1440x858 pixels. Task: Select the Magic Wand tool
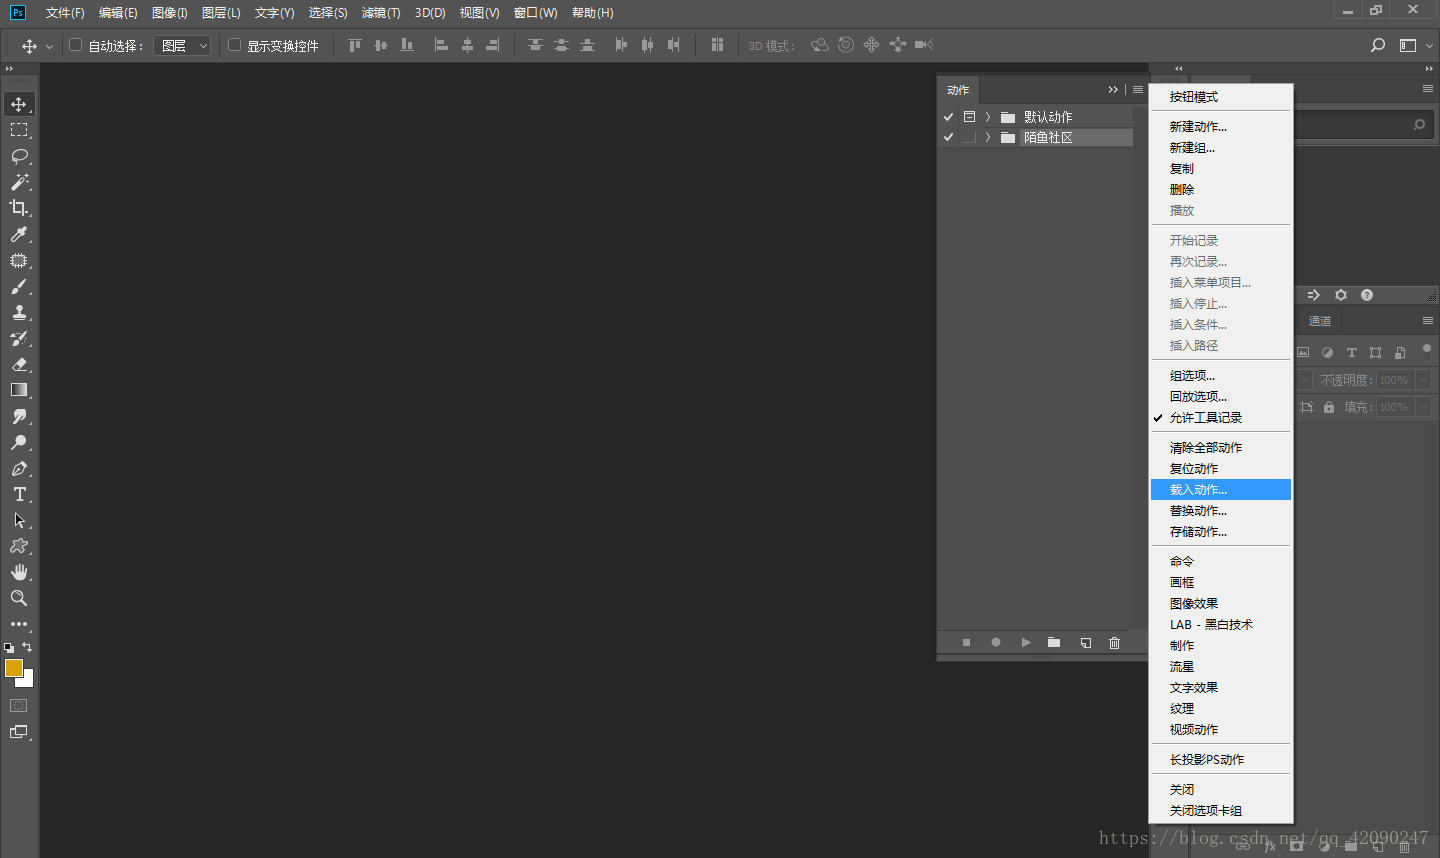click(x=19, y=182)
